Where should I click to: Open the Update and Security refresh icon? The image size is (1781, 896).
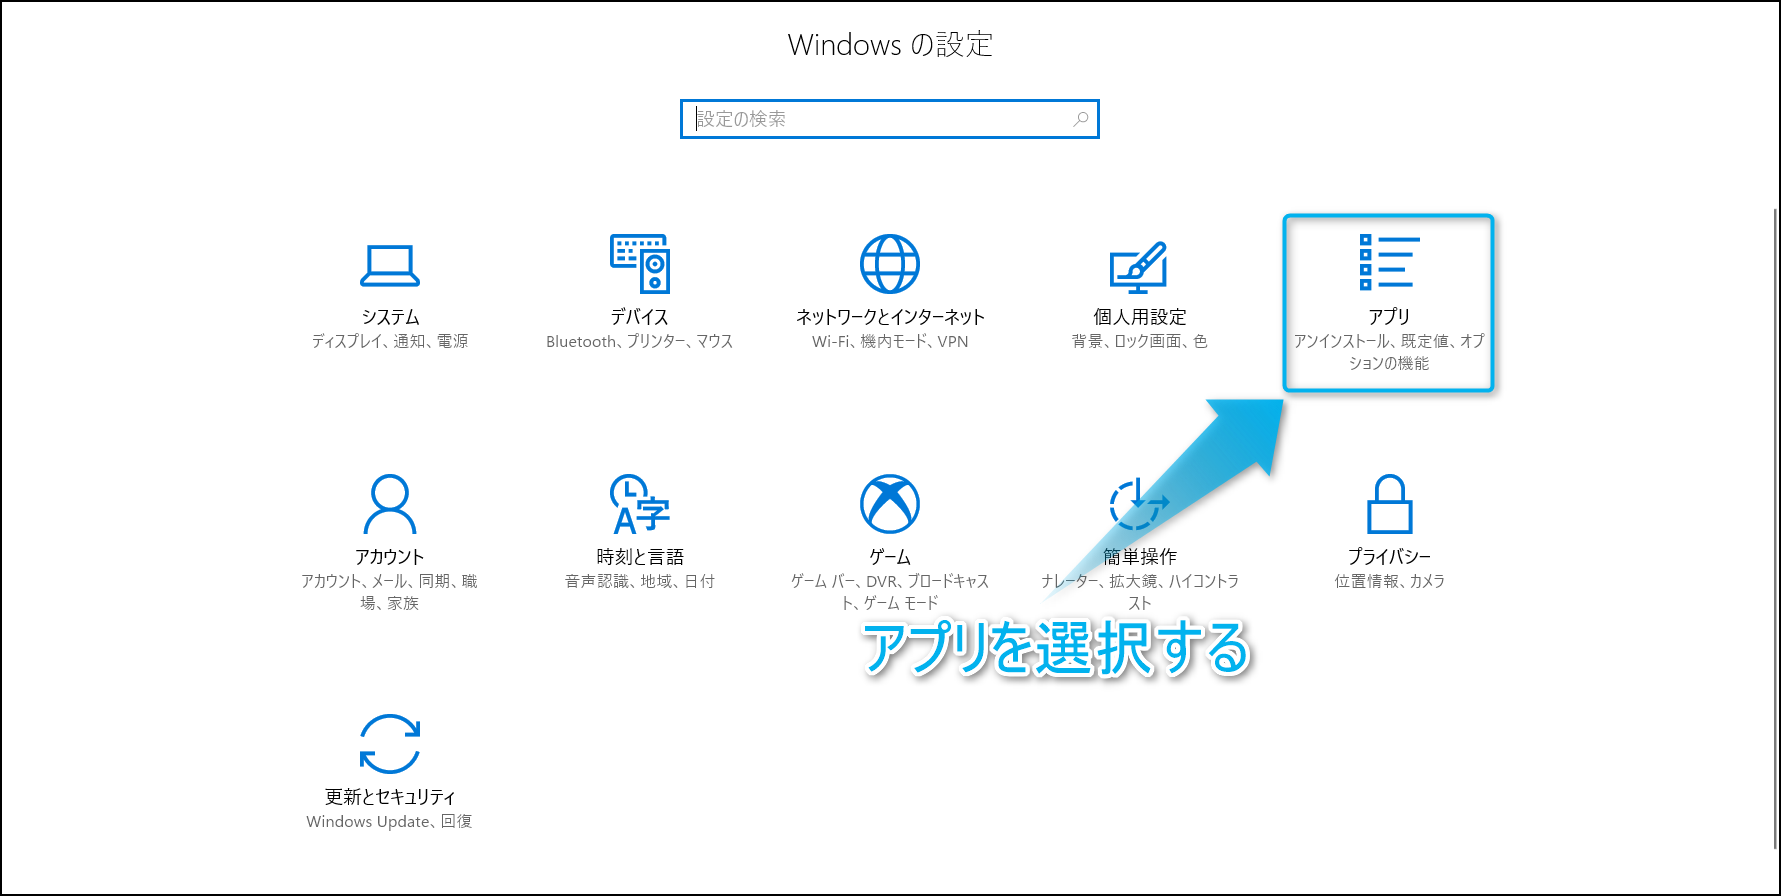coord(389,744)
